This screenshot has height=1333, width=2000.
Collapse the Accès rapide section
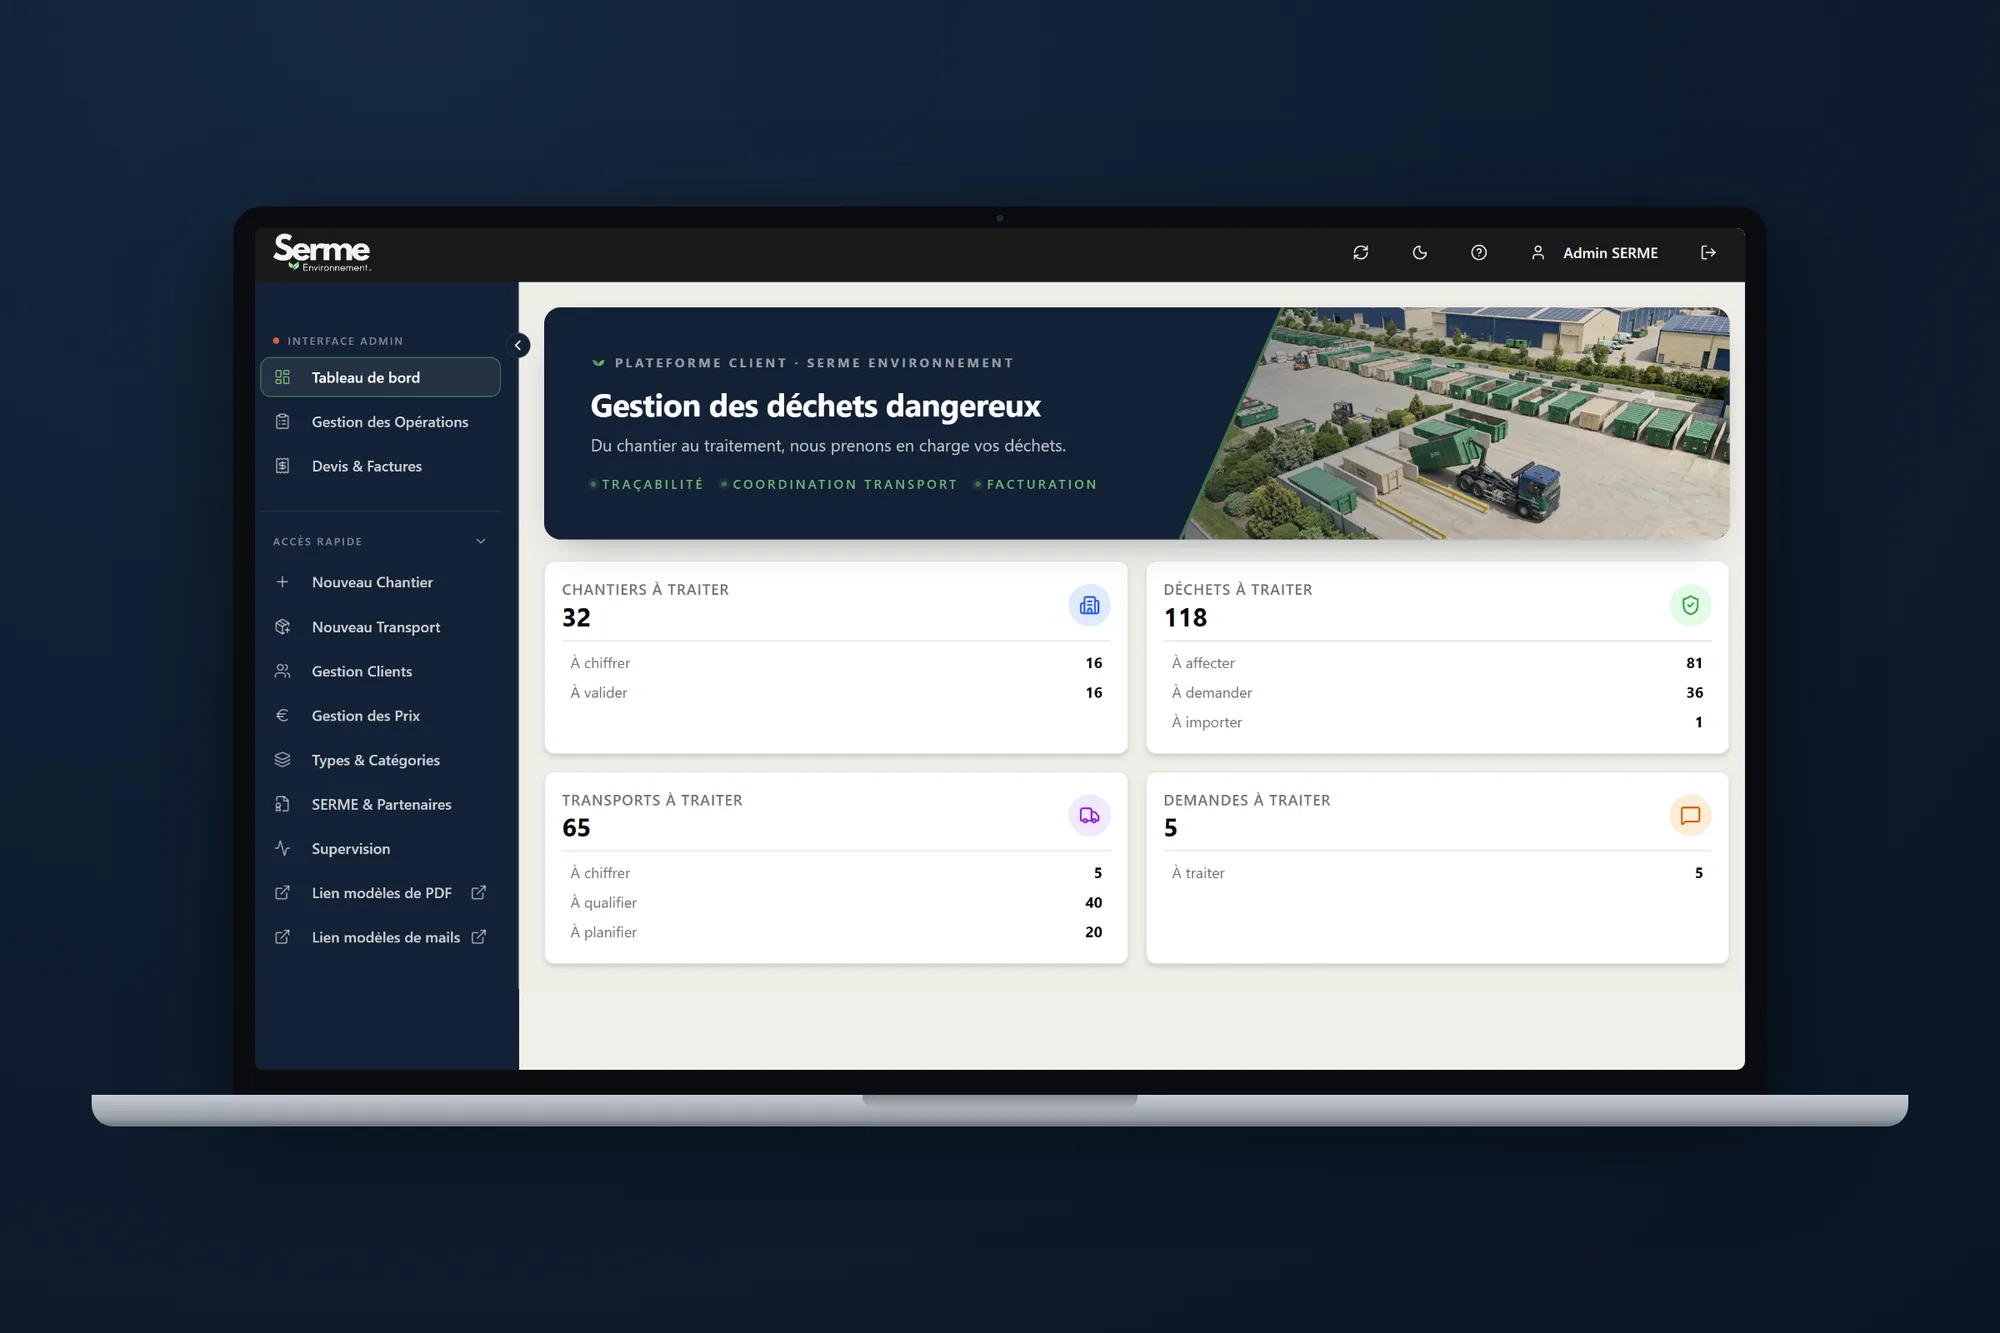(x=481, y=541)
